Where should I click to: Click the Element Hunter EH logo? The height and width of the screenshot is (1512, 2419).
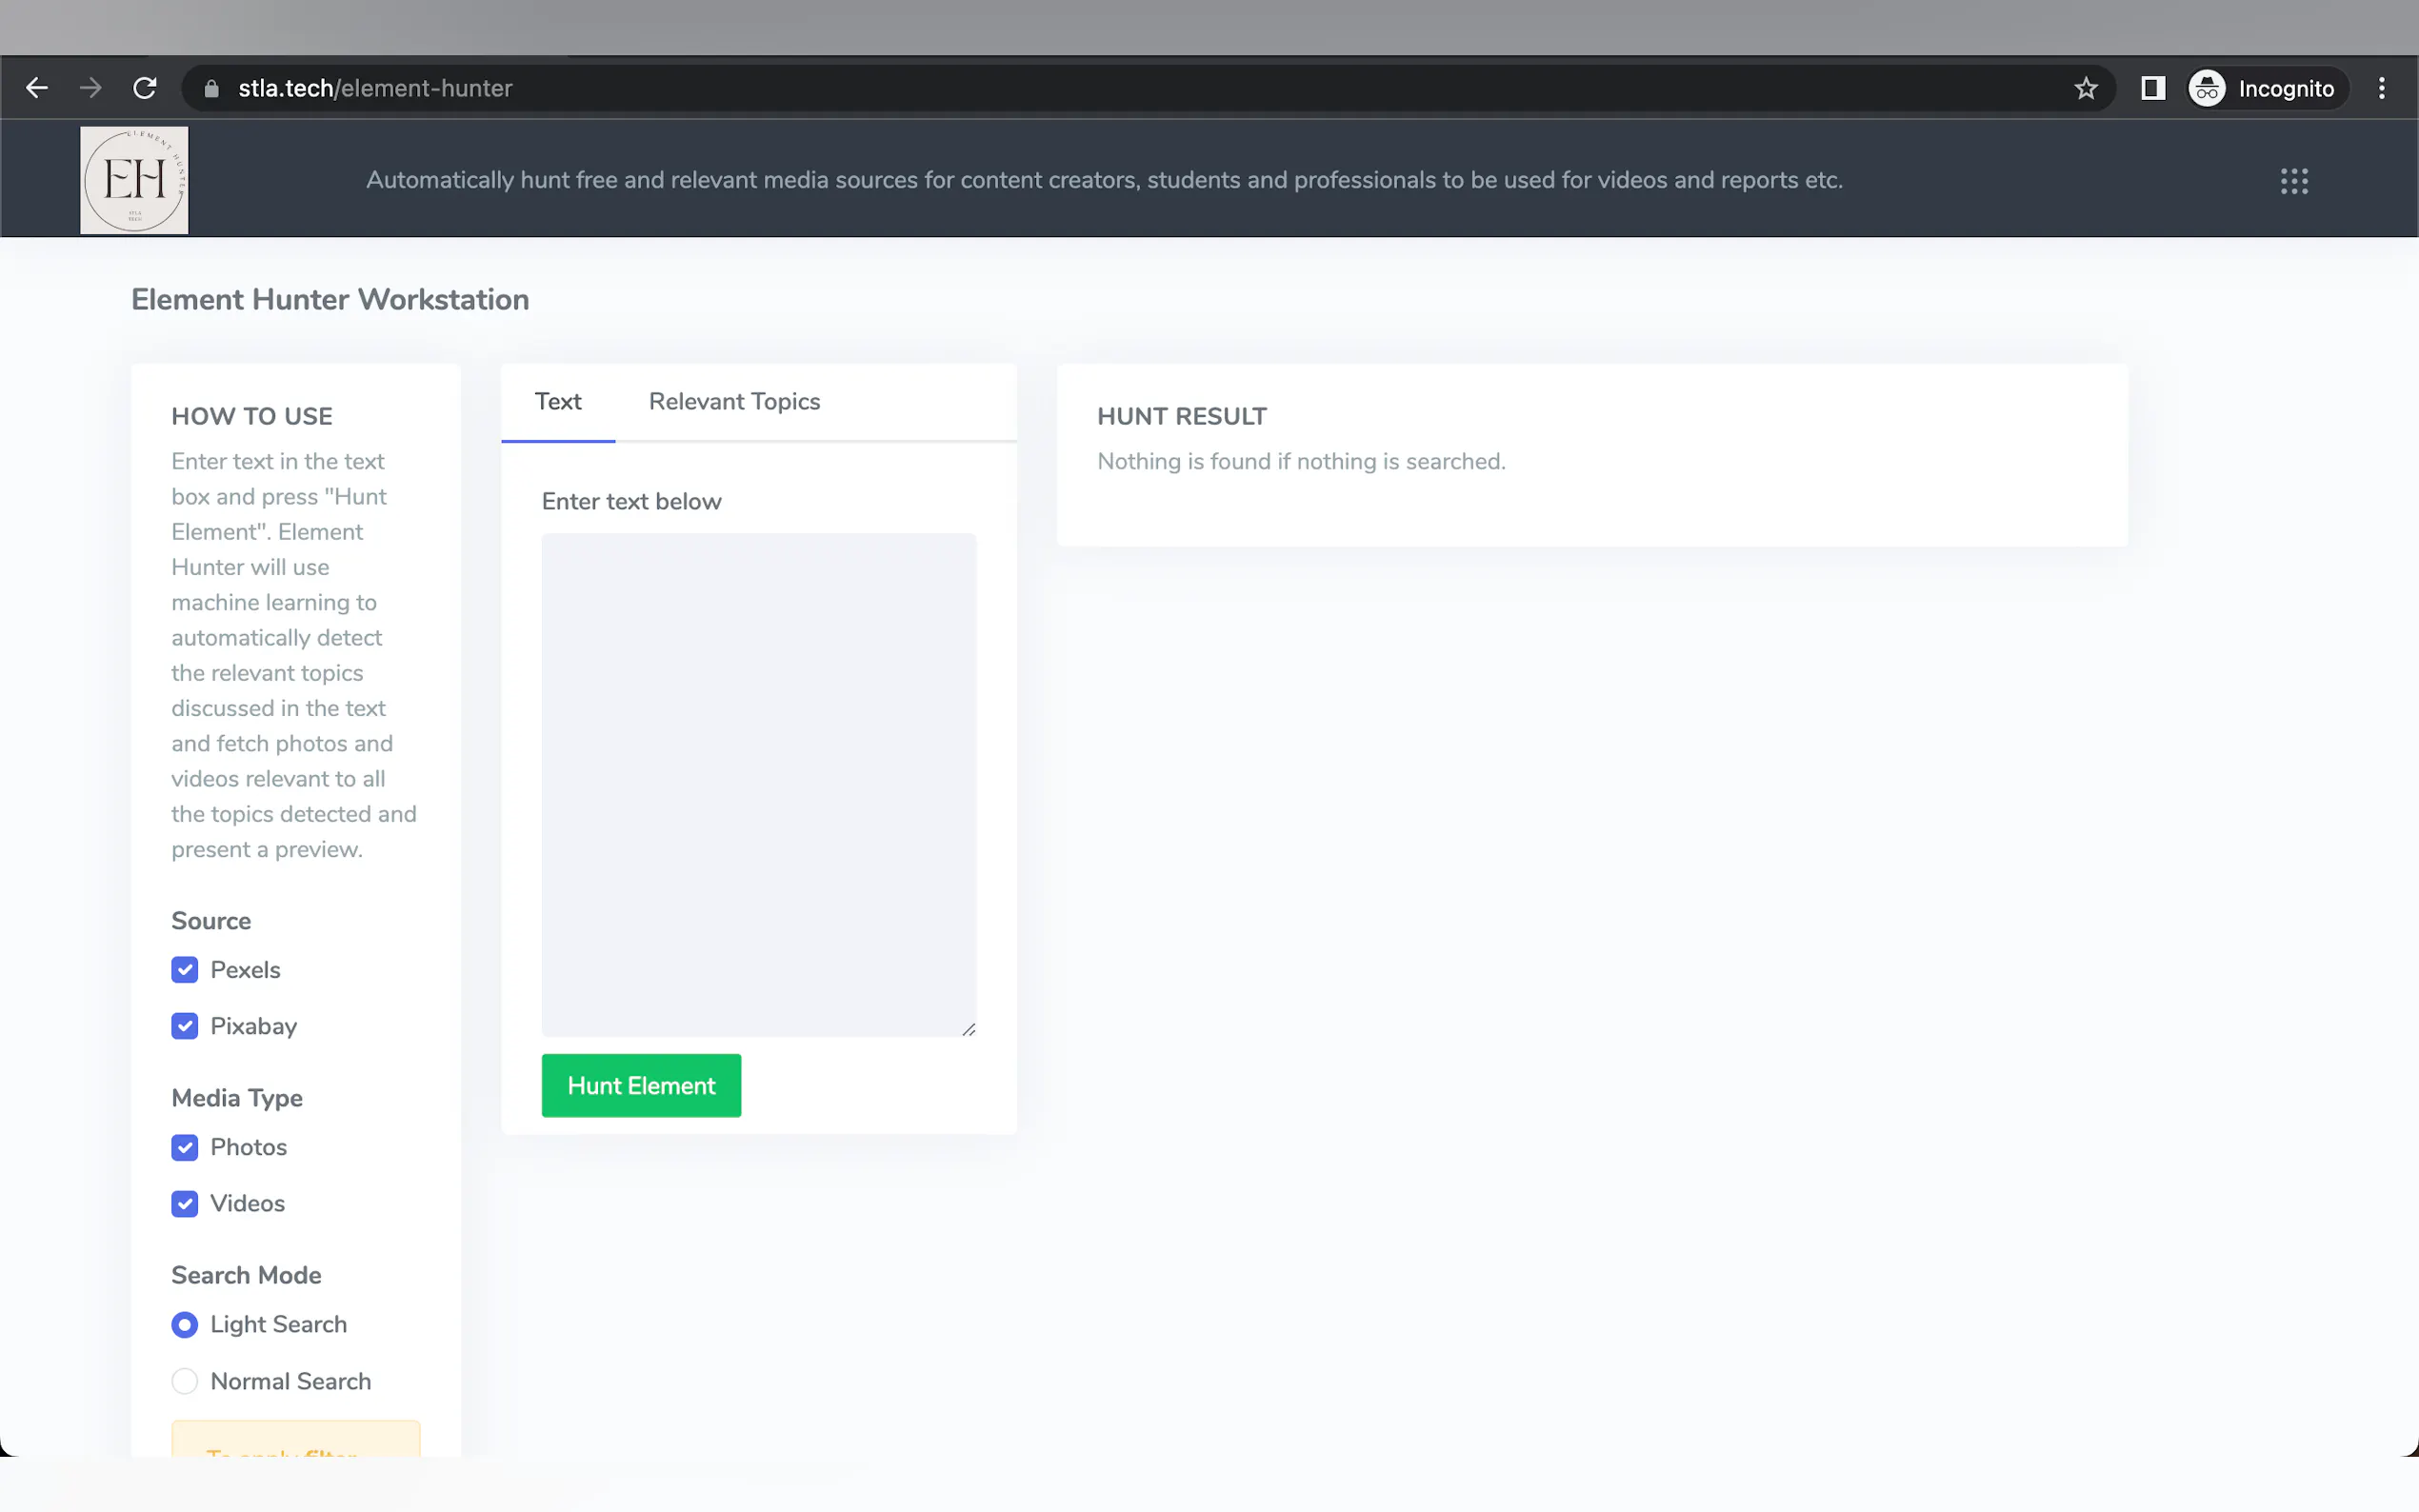coord(134,180)
